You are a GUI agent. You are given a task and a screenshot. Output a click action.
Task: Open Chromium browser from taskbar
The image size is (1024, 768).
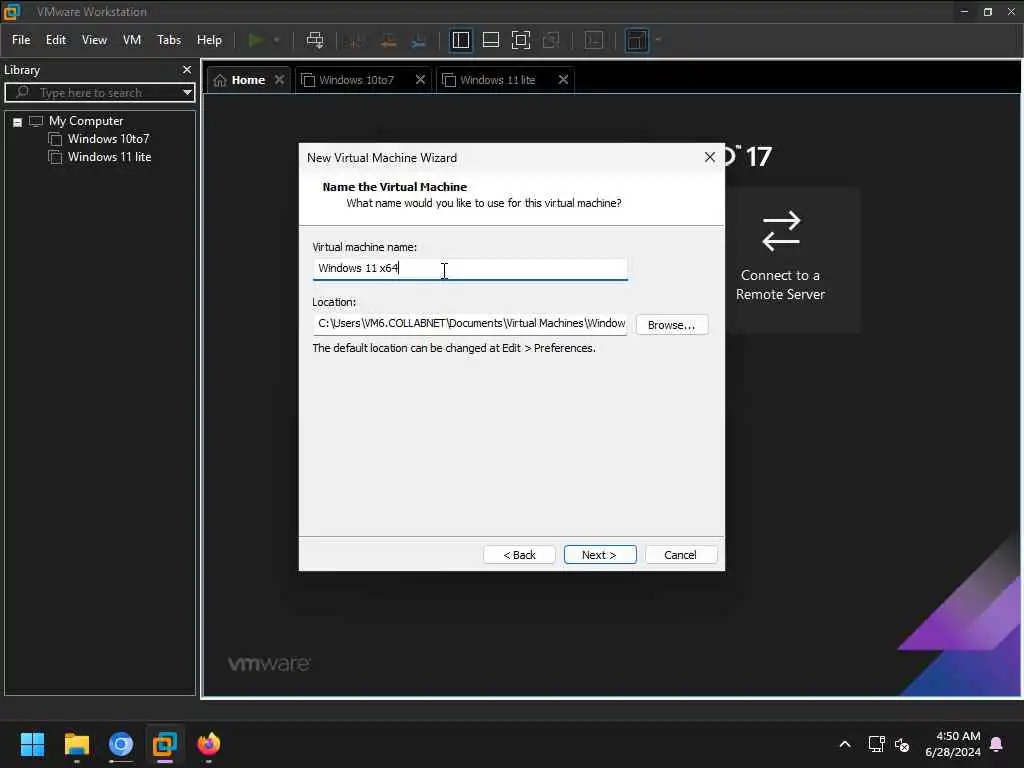coord(121,744)
